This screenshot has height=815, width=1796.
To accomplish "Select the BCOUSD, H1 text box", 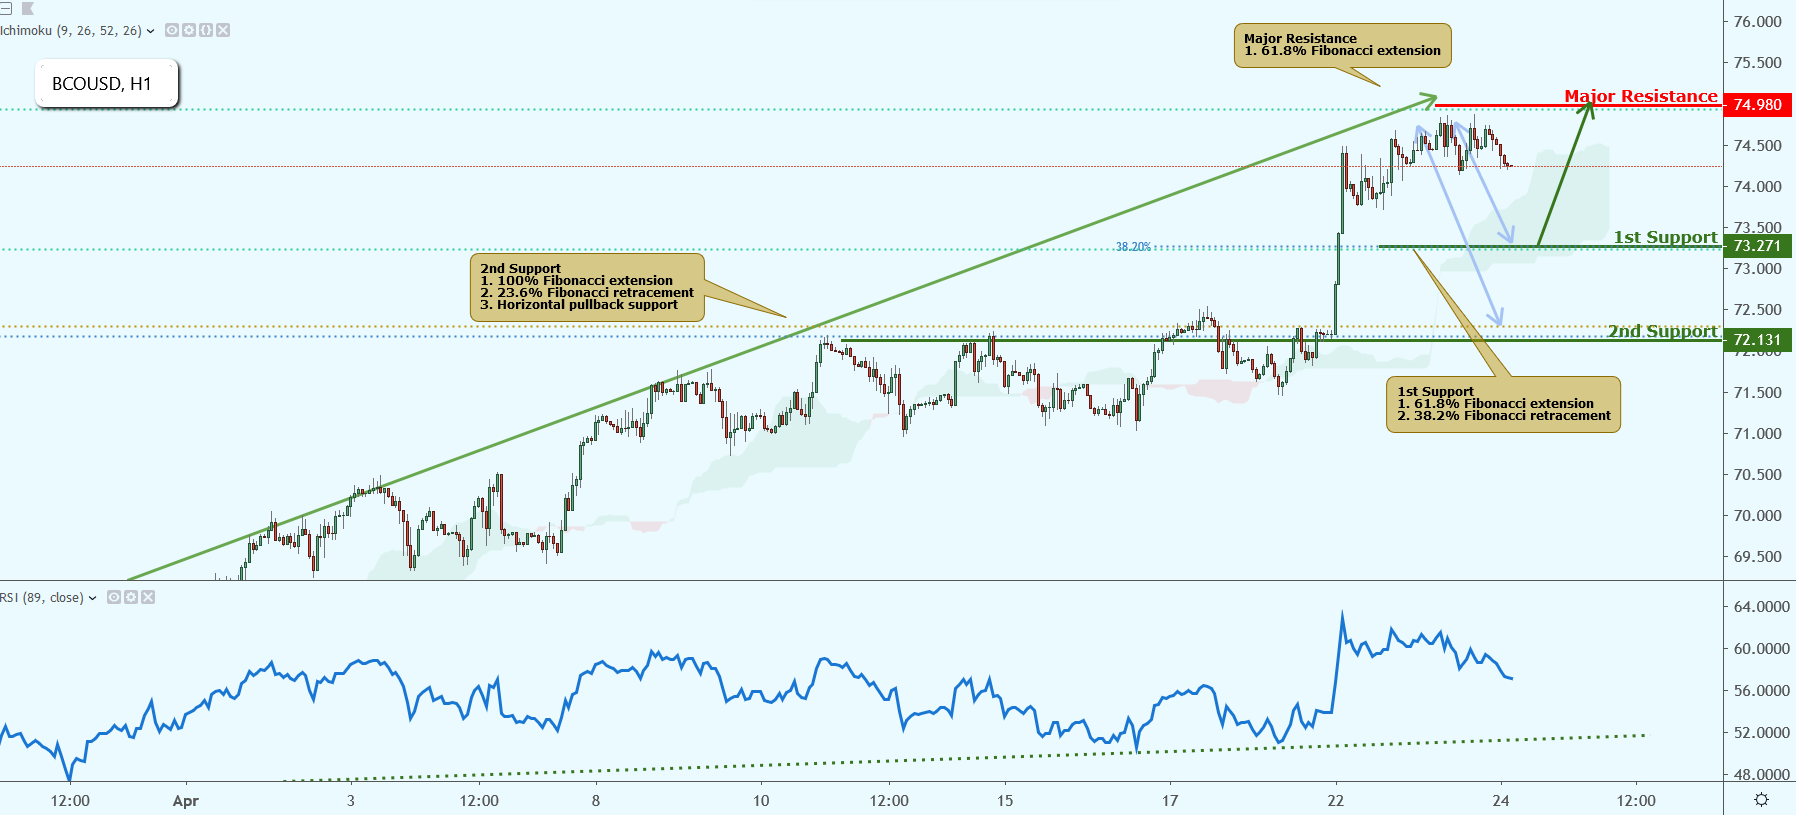I will point(107,84).
